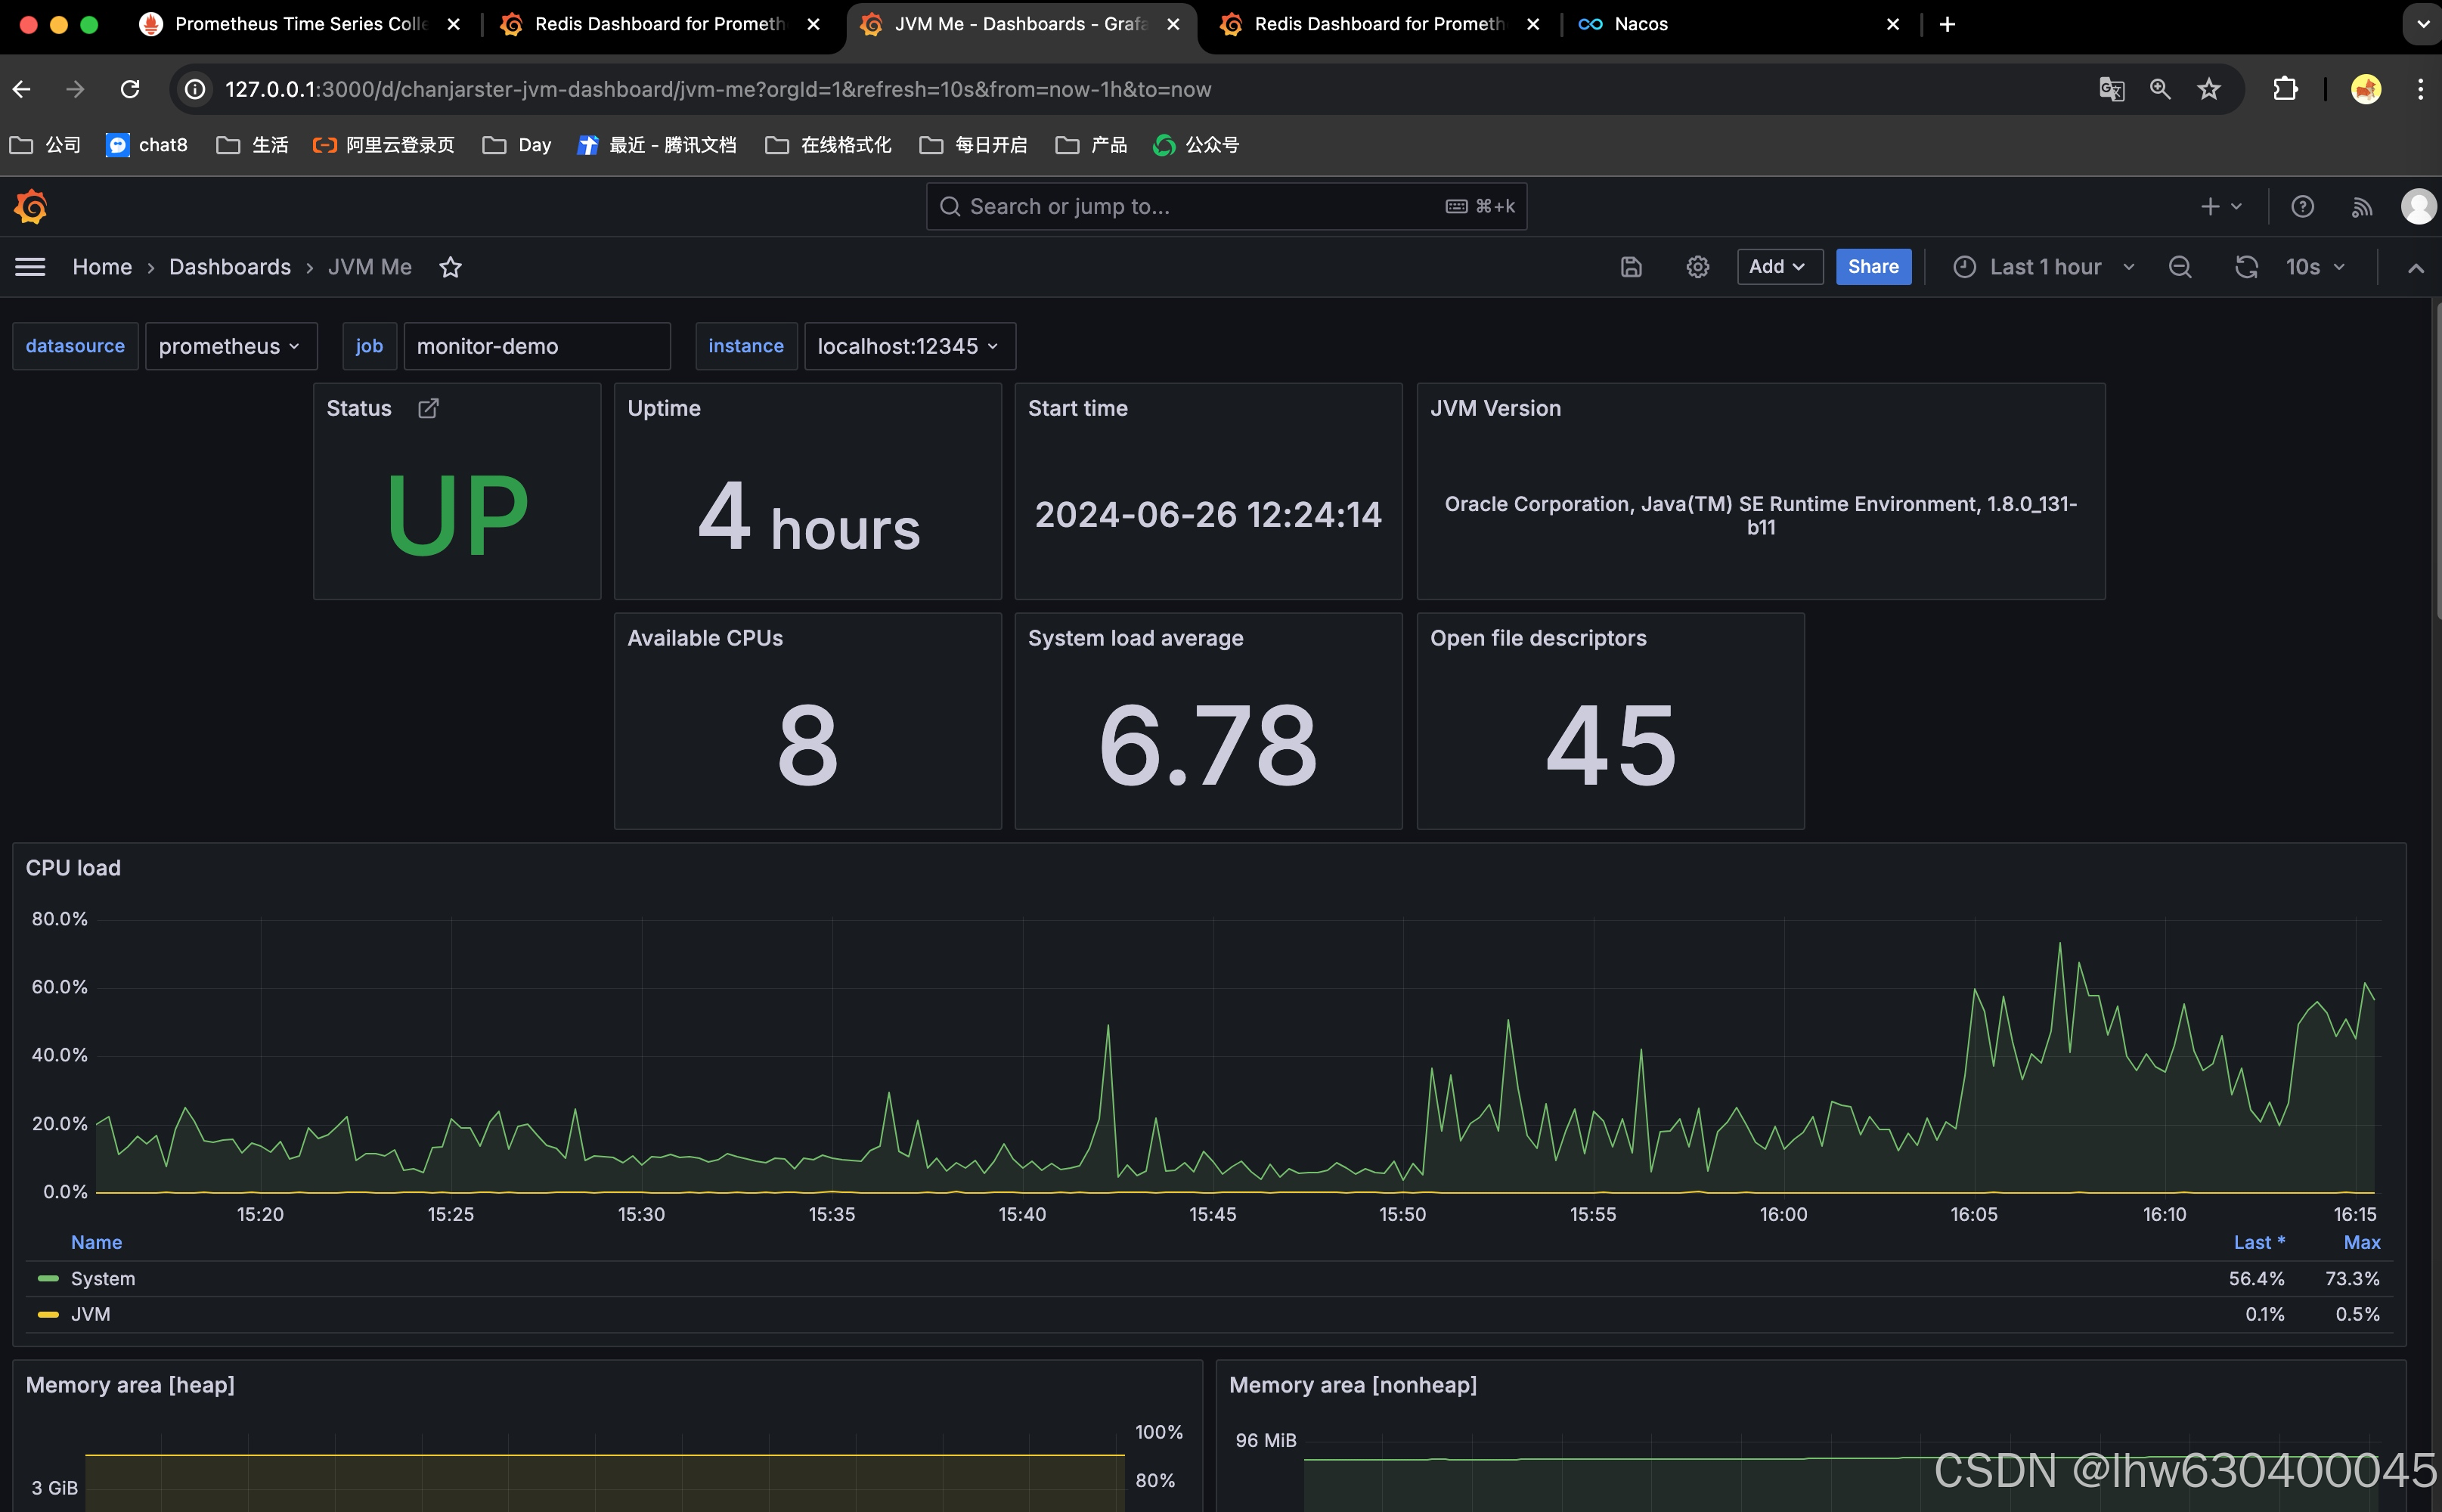Open dashboard settings gear icon

1697,267
